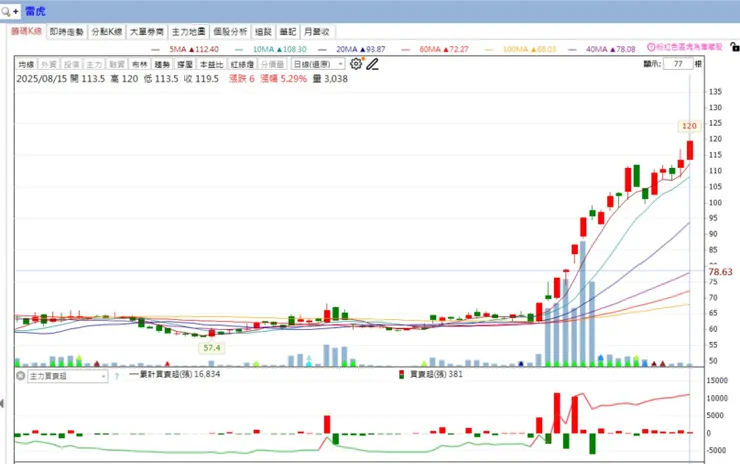This screenshot has width=740, height=464.
Task: Open the 分點K線 tab
Action: tap(107, 32)
